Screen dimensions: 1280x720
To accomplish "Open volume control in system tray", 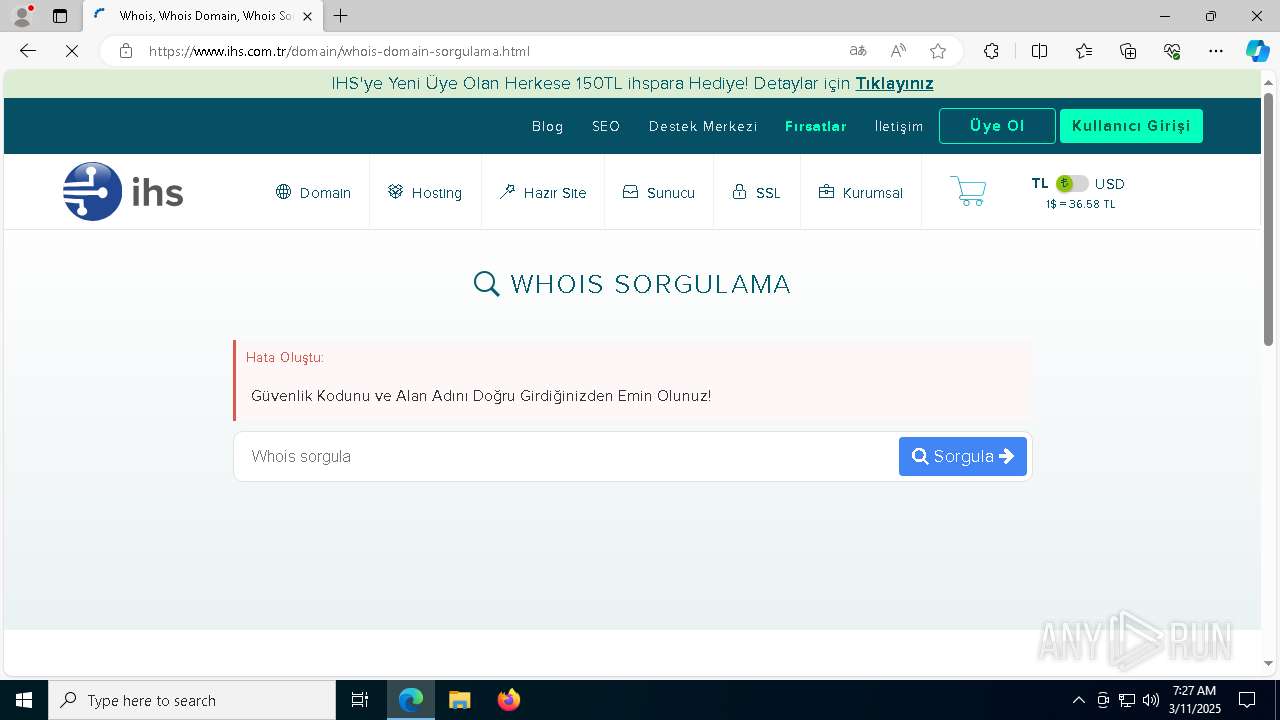I will (1151, 700).
